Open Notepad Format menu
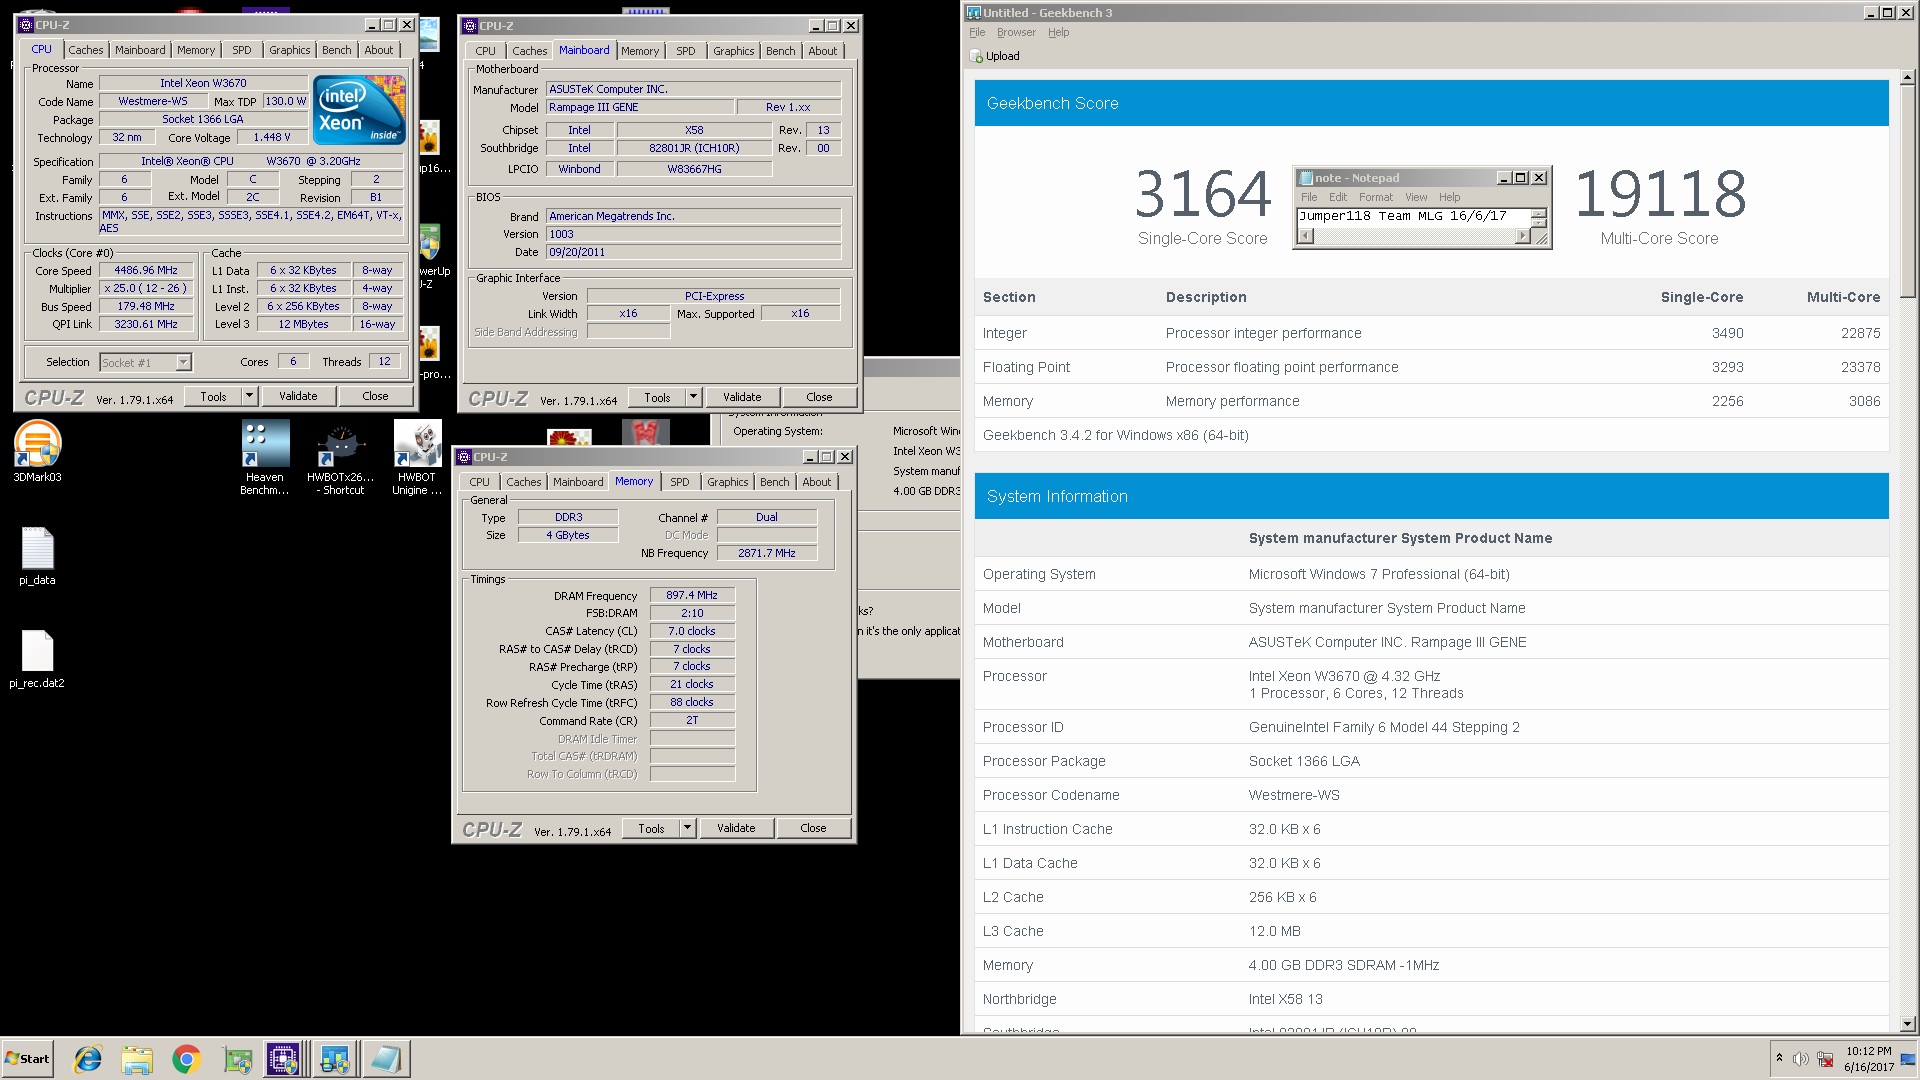Screen dimensions: 1920x1080 (1376, 197)
